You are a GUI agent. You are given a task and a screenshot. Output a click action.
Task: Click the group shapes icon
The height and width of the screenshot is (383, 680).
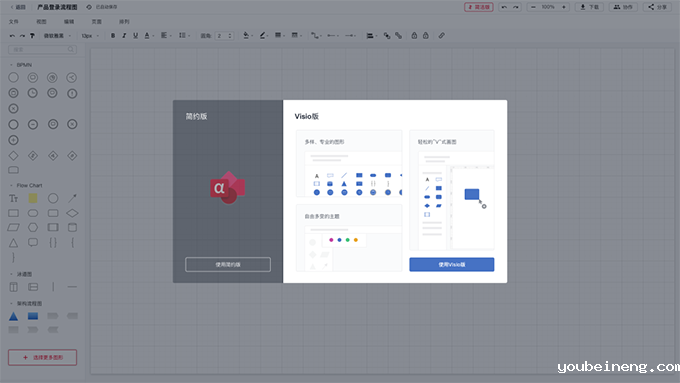coord(387,36)
